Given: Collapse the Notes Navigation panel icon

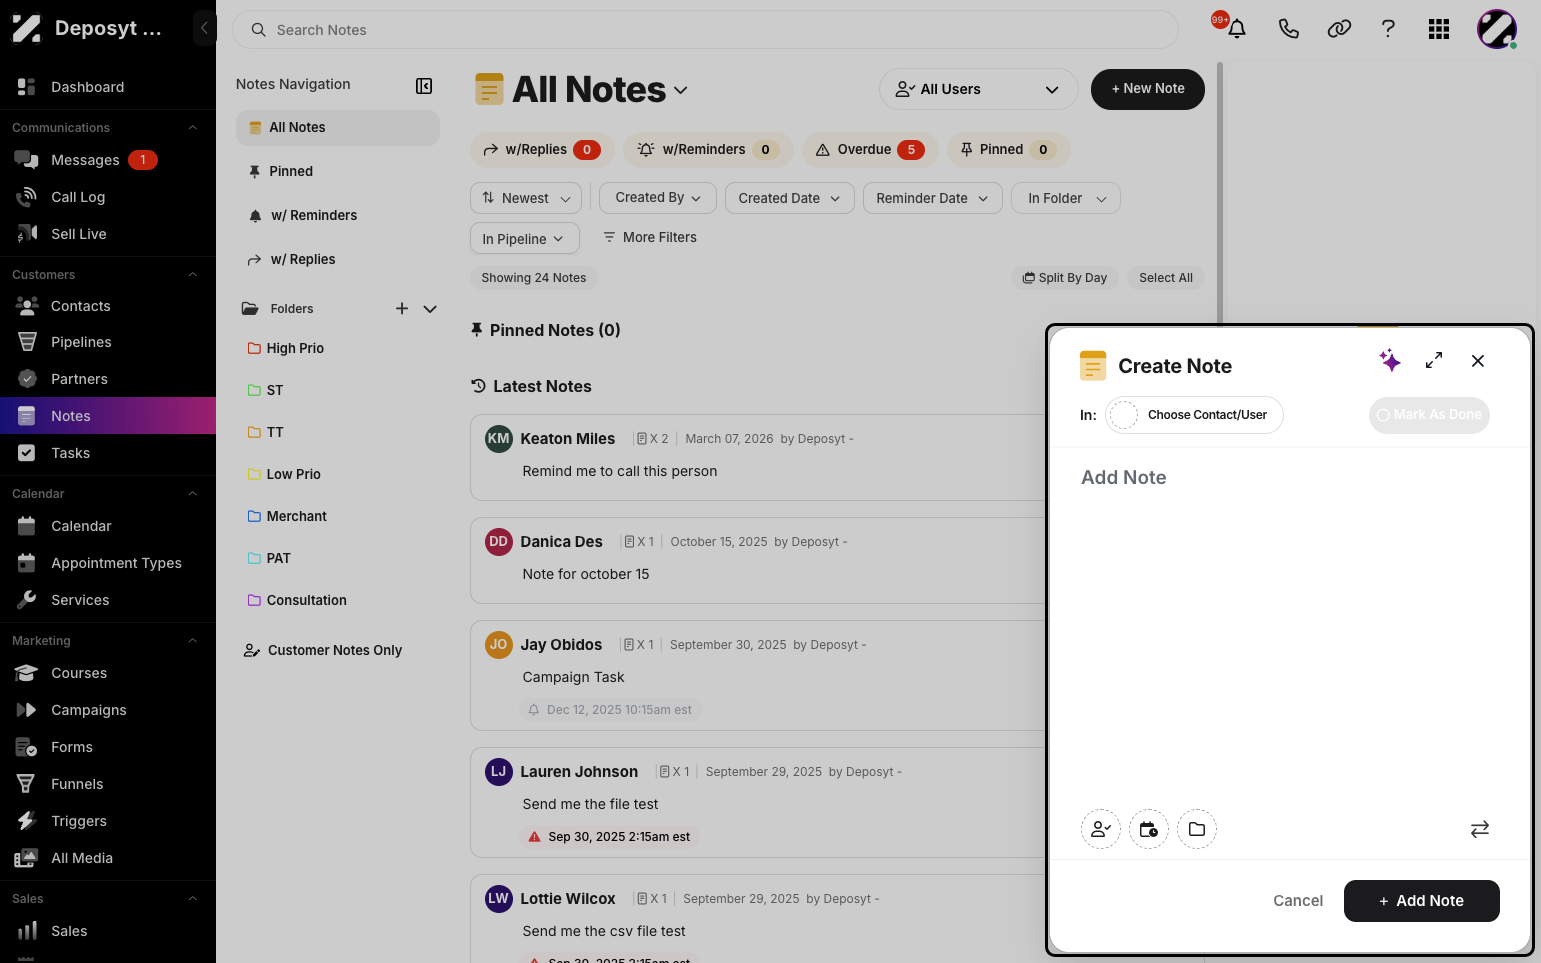Looking at the screenshot, I should coord(424,86).
